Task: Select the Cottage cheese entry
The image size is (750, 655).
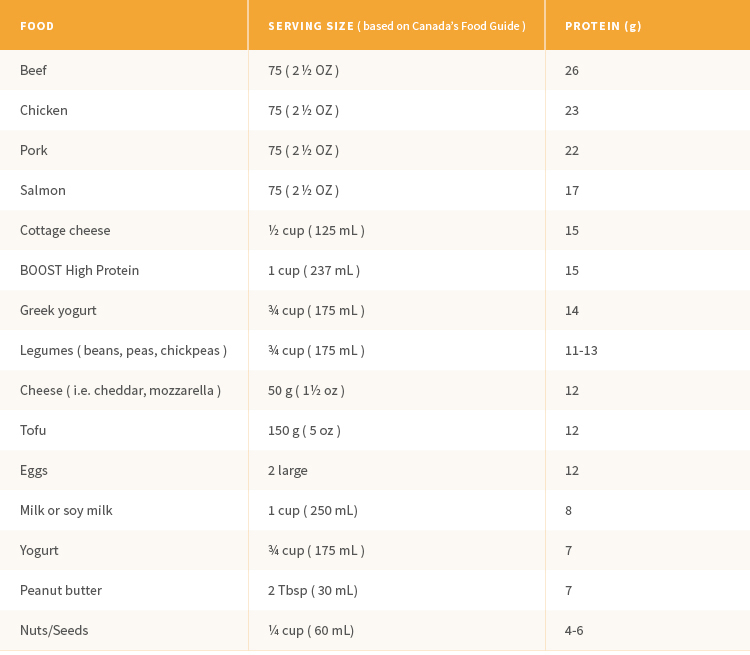Action: pos(65,230)
